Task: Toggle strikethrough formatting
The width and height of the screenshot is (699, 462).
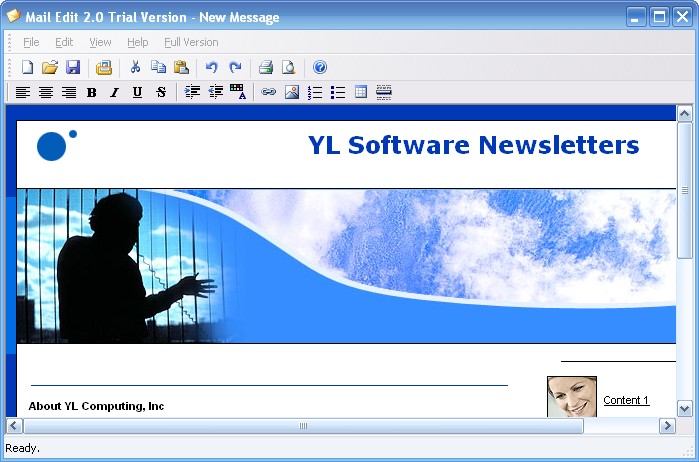Action: [x=161, y=92]
